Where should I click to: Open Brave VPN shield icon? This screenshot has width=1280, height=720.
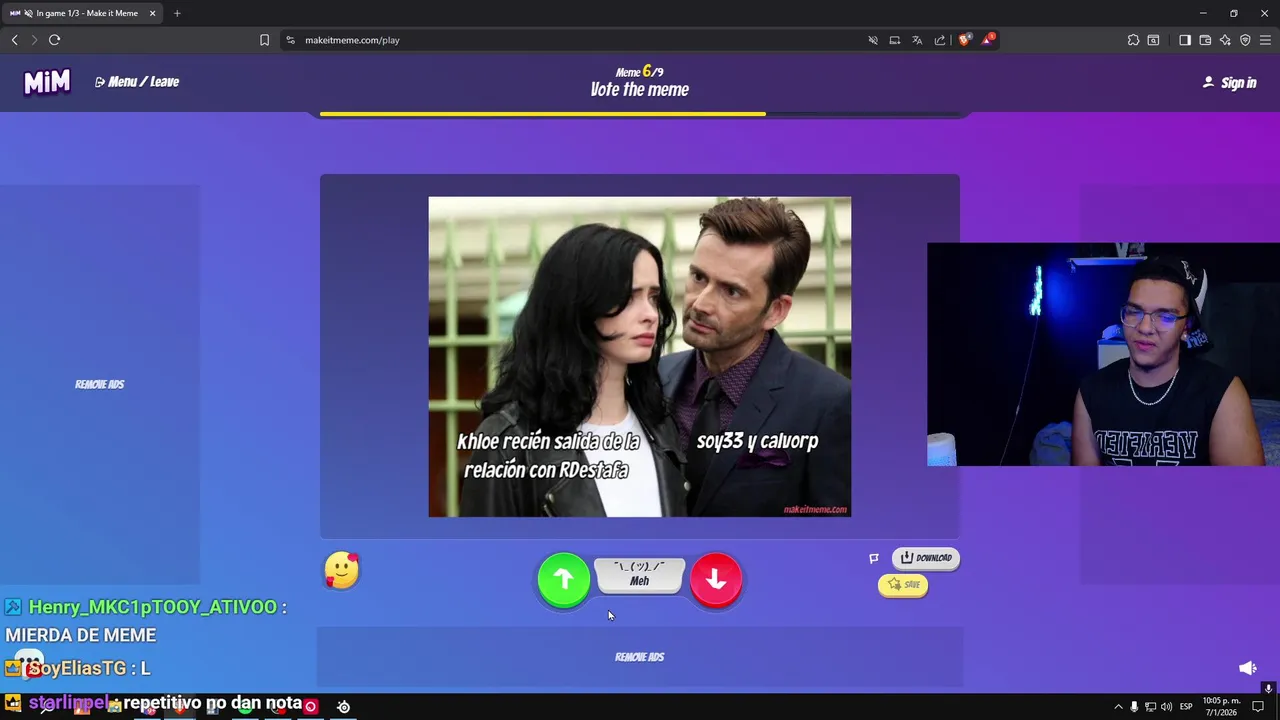[1245, 40]
